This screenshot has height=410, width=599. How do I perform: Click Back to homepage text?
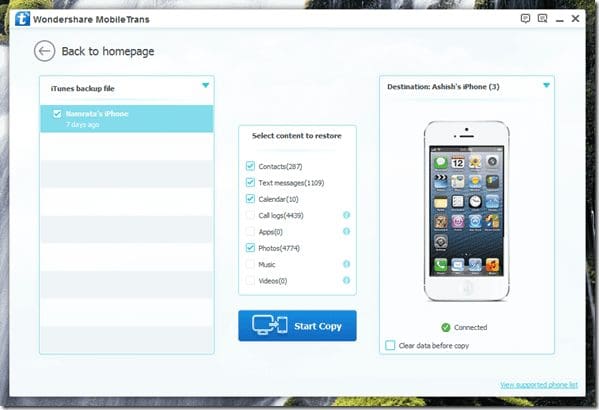(x=108, y=51)
